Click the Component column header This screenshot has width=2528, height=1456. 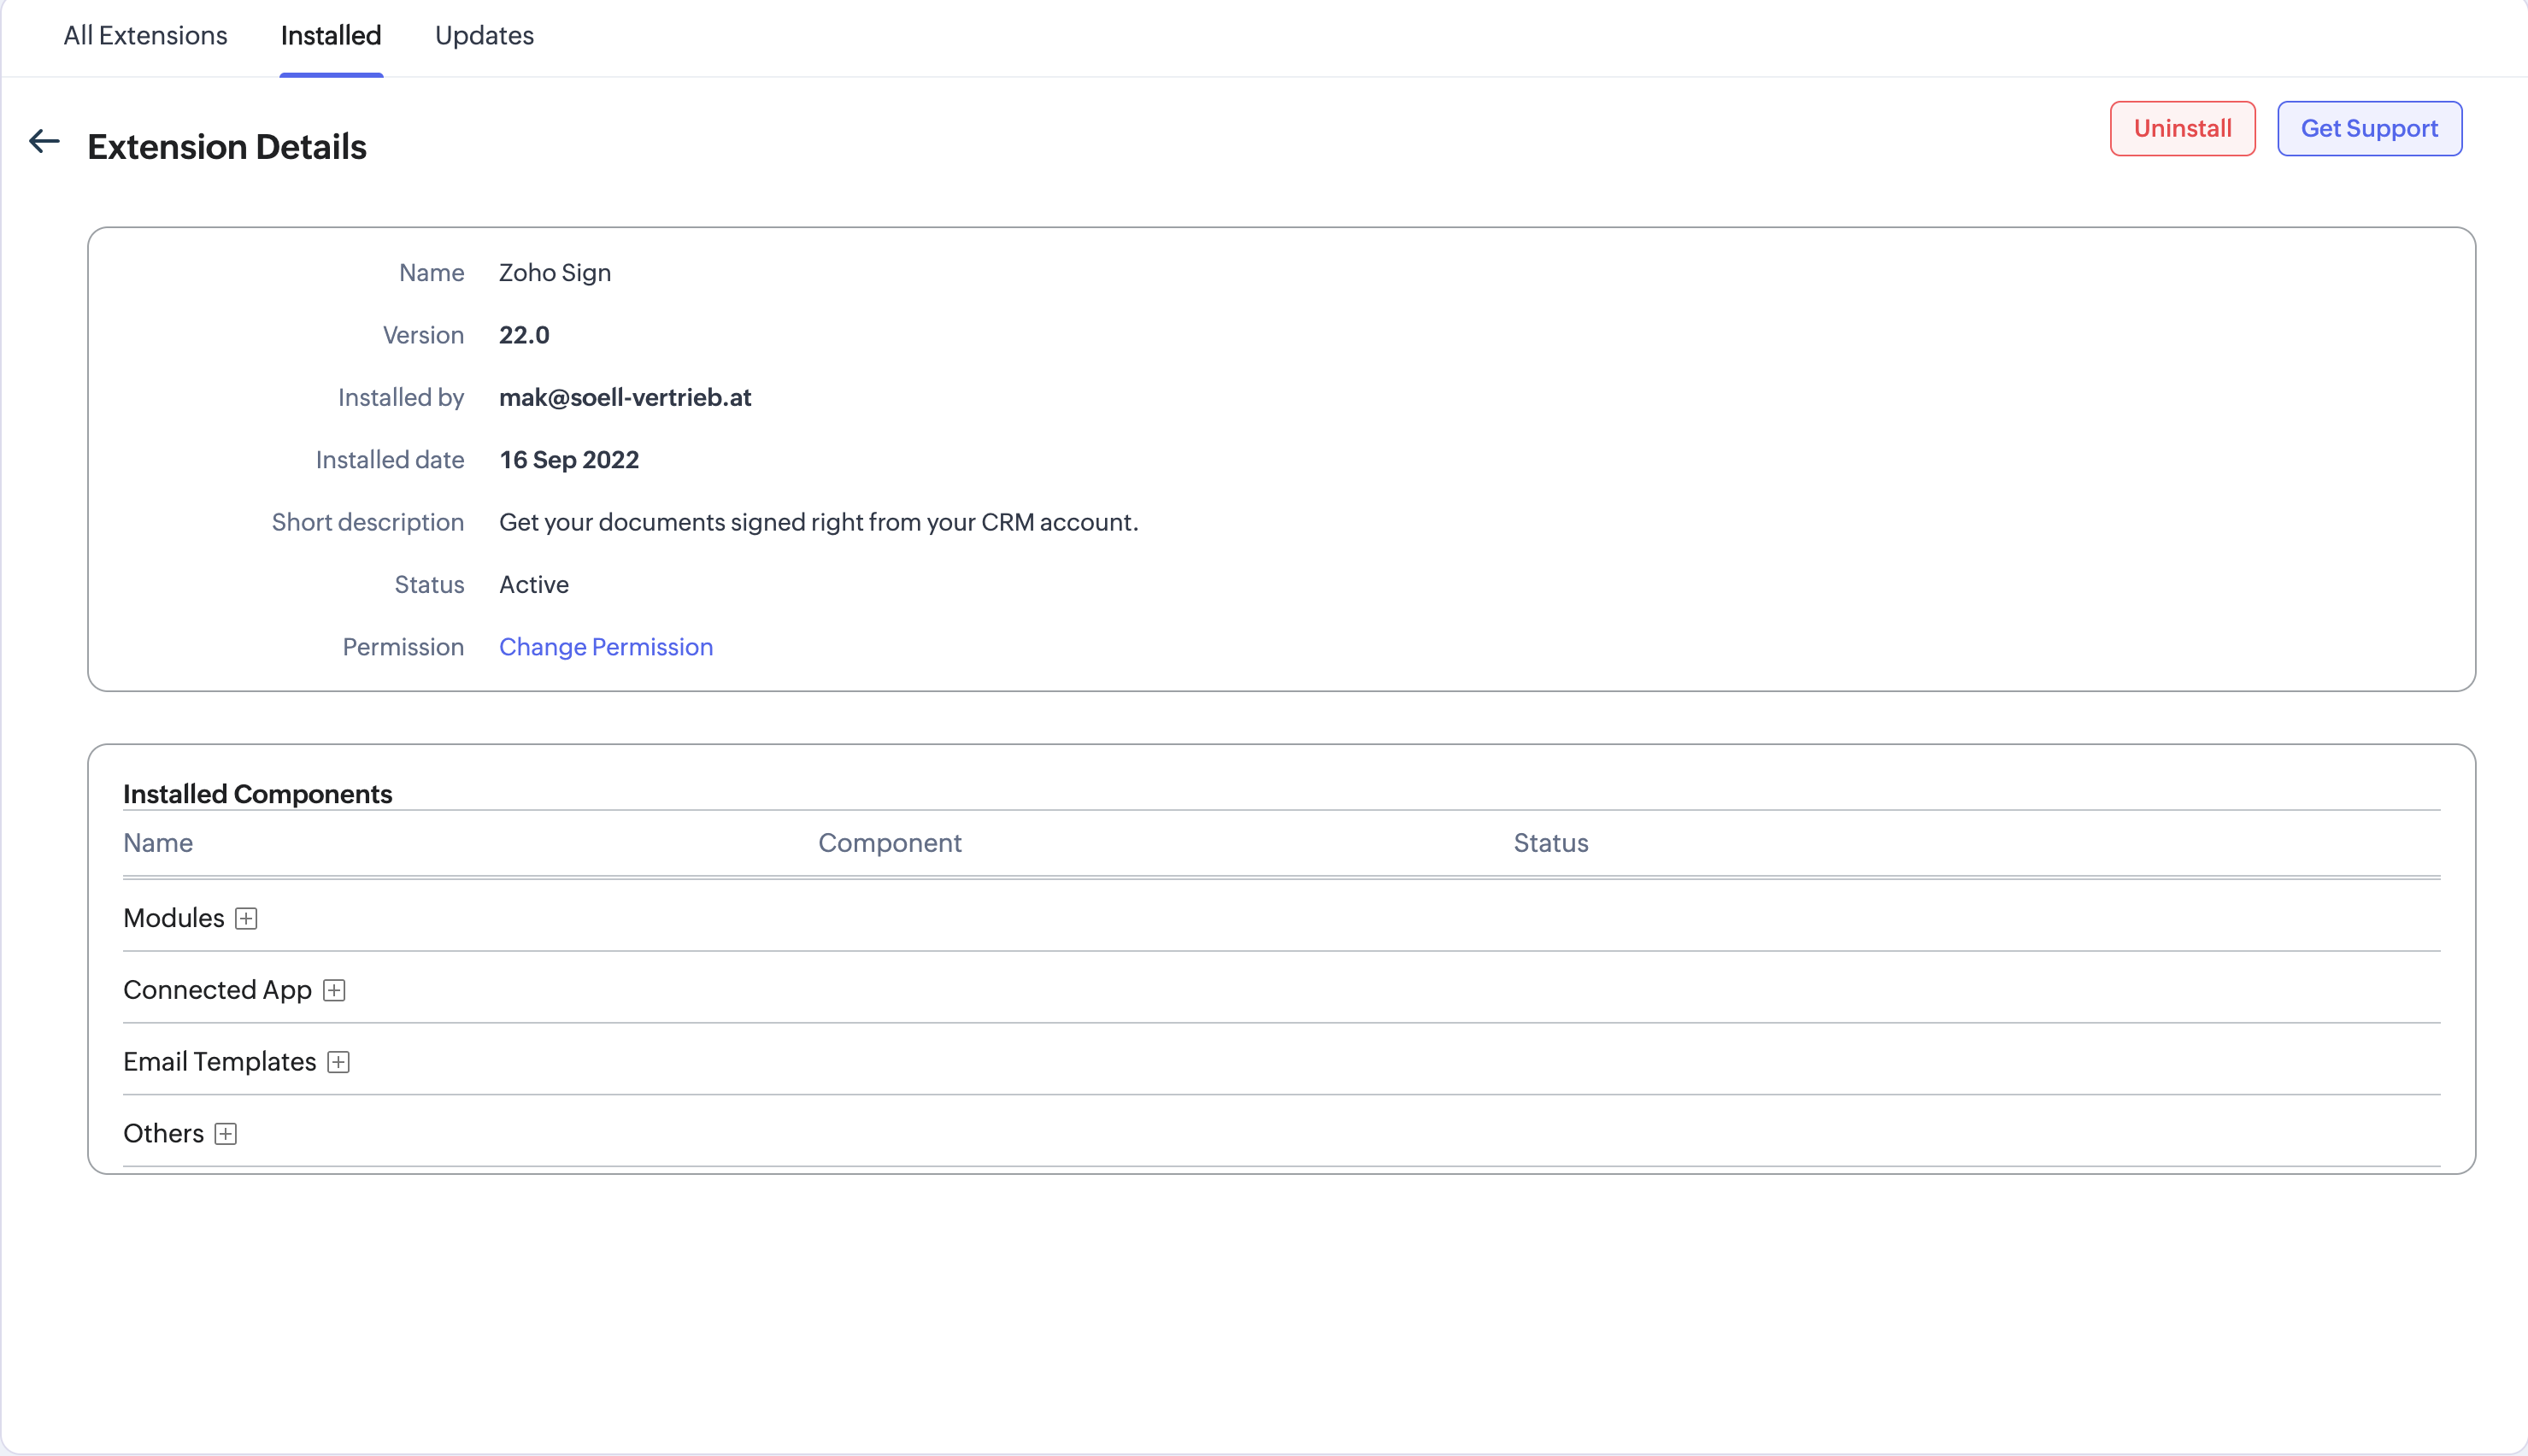[890, 843]
